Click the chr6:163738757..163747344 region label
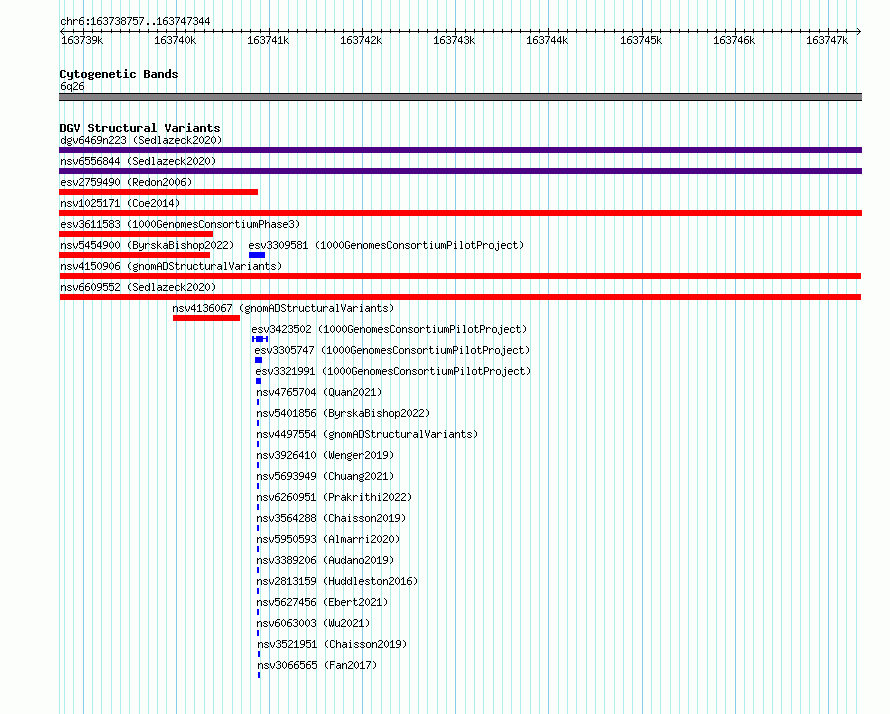890x714 pixels. 135,21
